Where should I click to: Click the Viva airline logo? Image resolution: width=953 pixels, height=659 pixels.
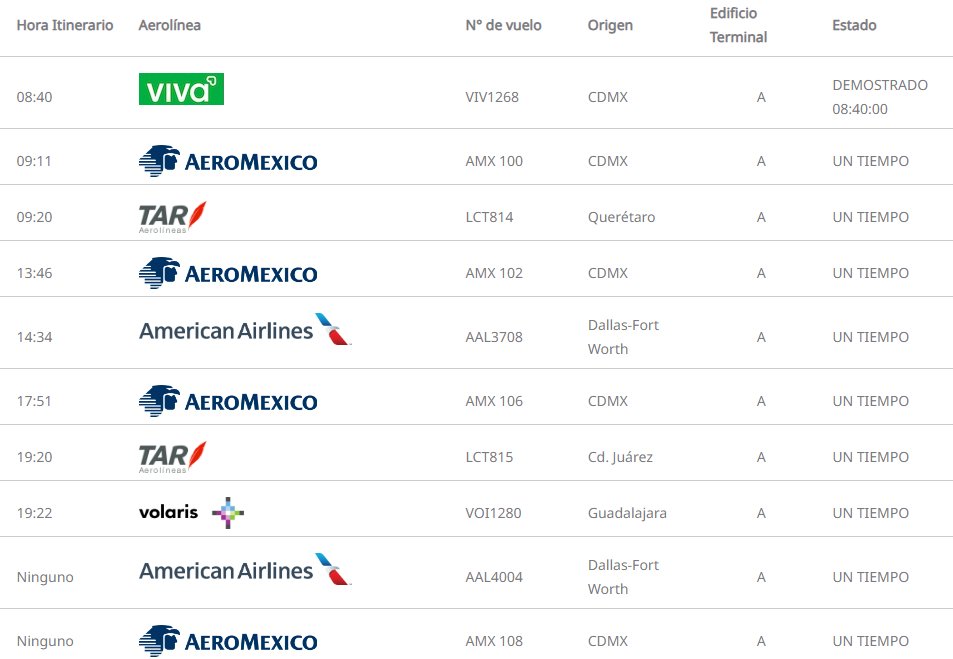pyautogui.click(x=181, y=89)
